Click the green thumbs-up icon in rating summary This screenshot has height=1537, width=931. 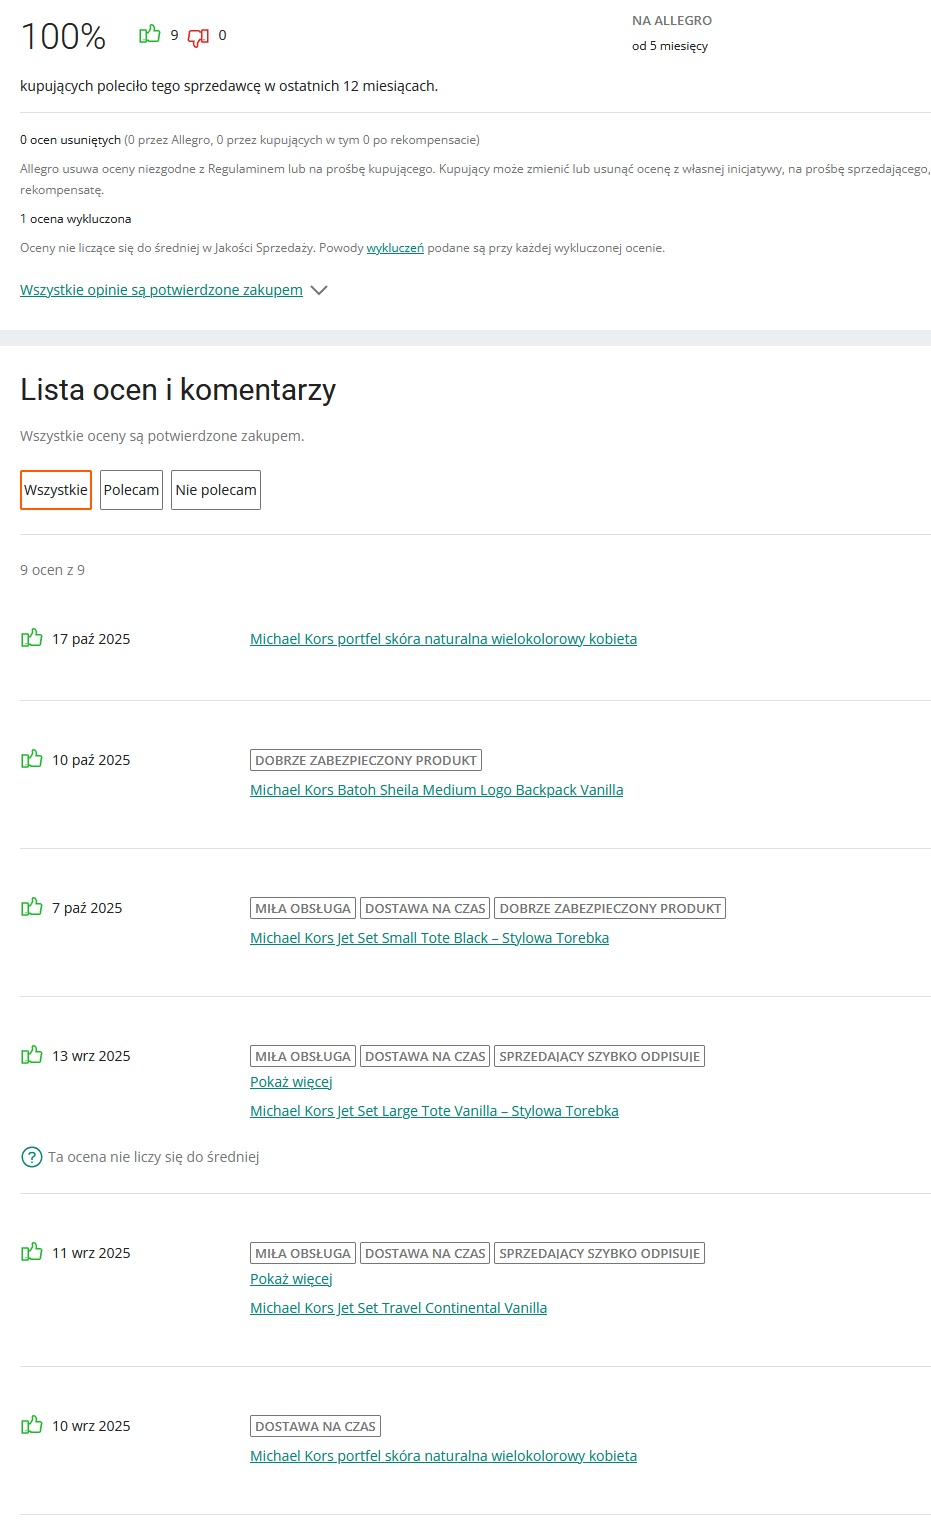pos(150,35)
